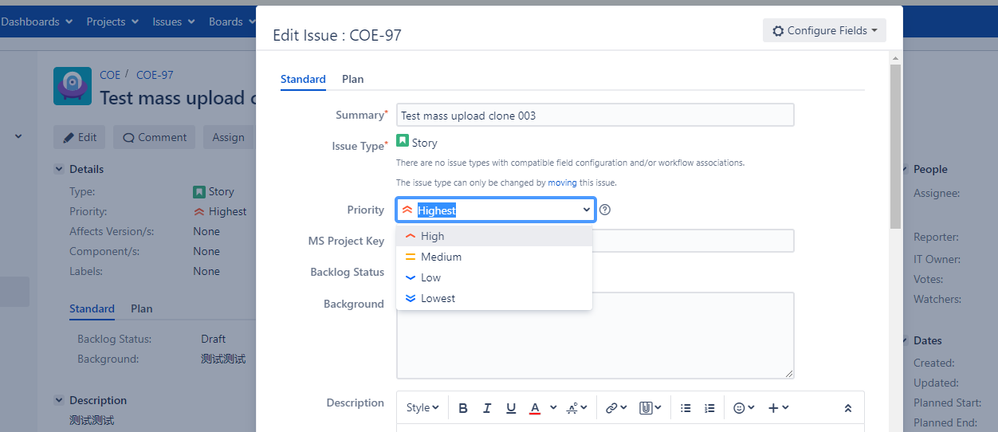Click the priority help question icon
Screen dimensions: 998x432
tap(605, 209)
